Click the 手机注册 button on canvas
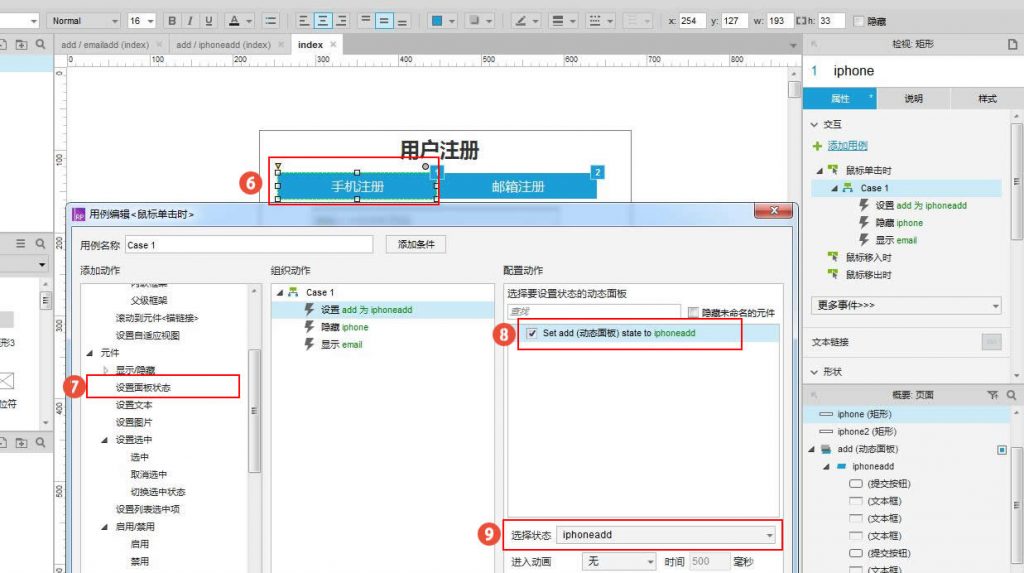 coord(357,187)
